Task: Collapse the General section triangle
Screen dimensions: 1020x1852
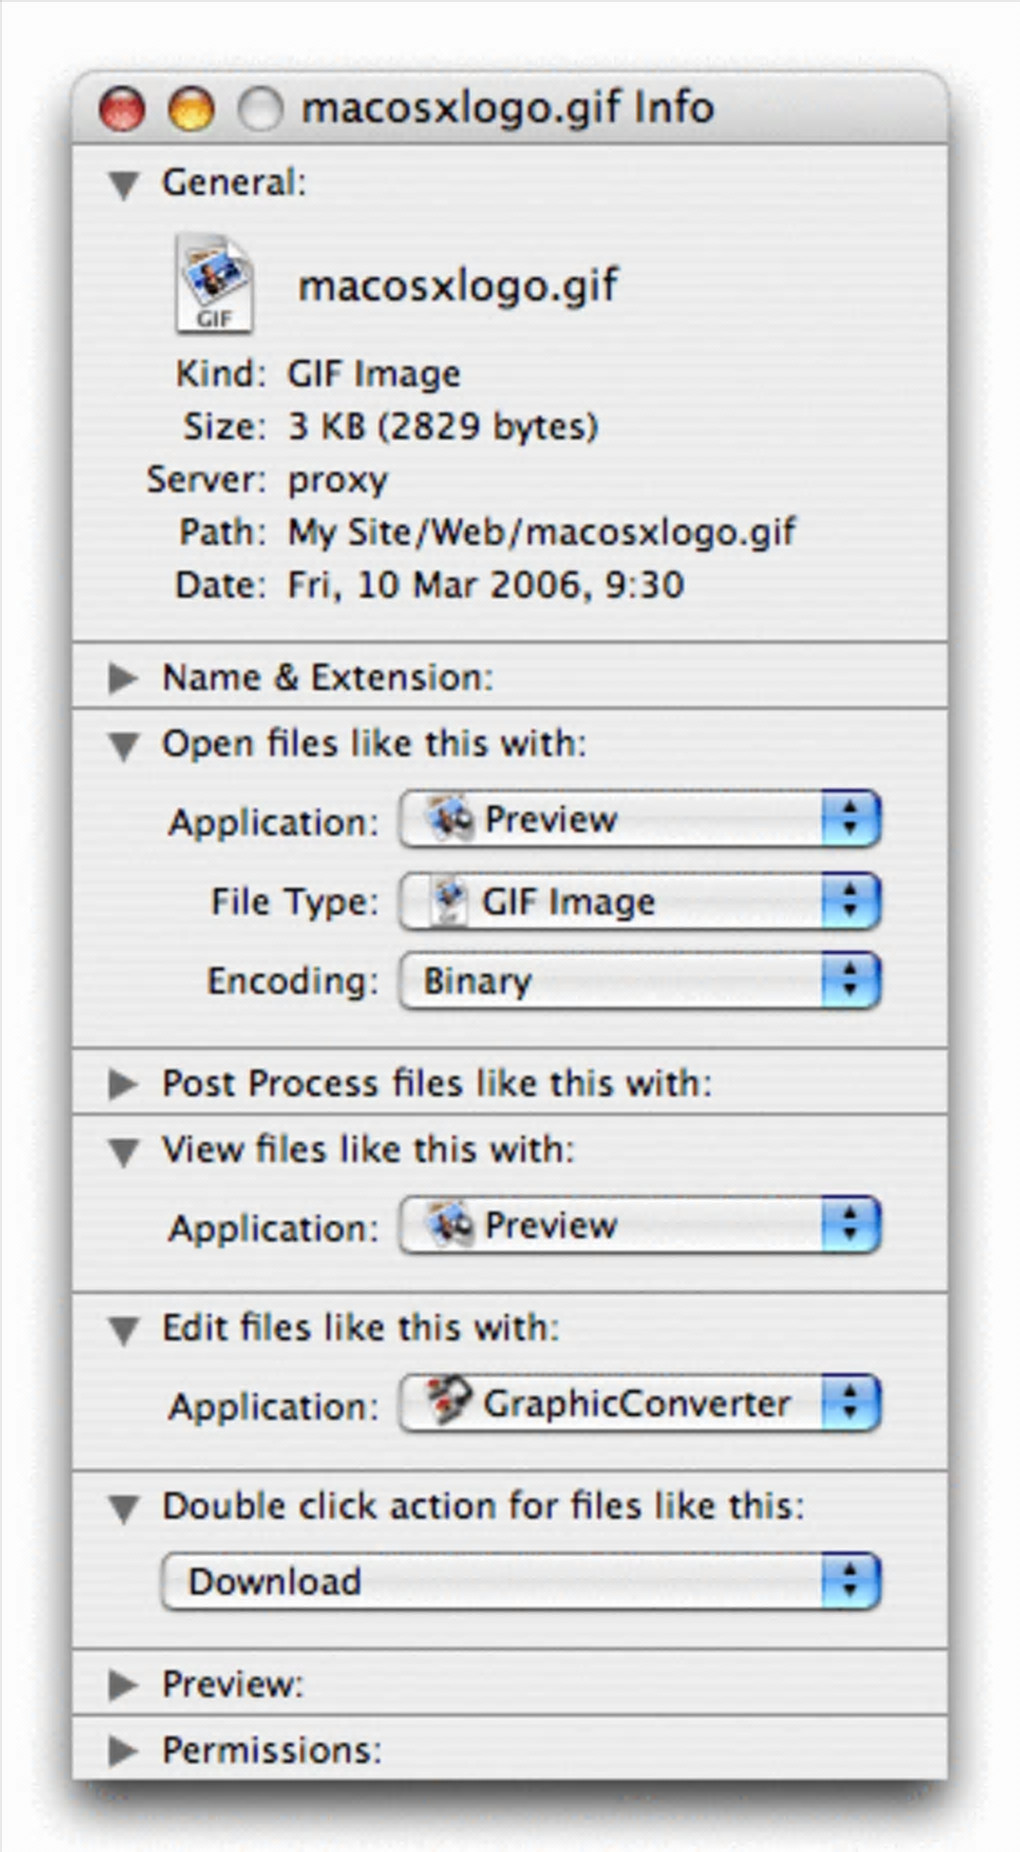Action: point(124,184)
